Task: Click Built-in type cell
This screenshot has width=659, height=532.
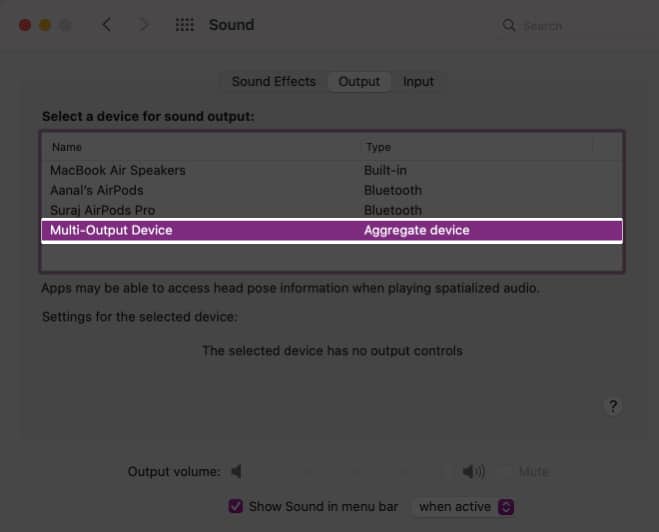Action: tap(385, 170)
